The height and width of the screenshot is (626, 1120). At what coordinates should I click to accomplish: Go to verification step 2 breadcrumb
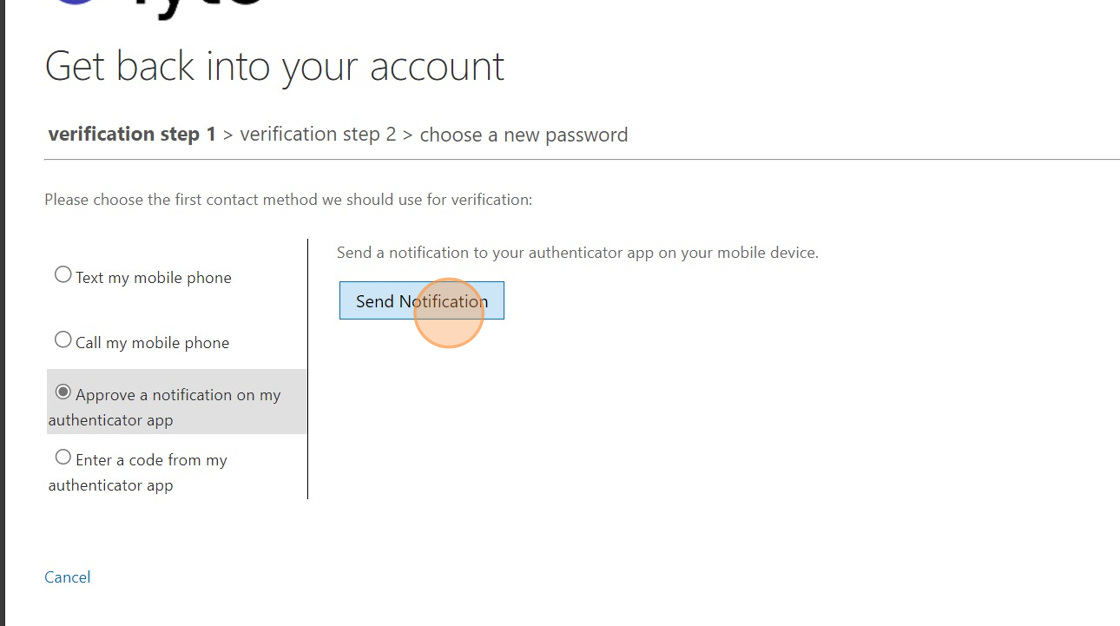318,134
